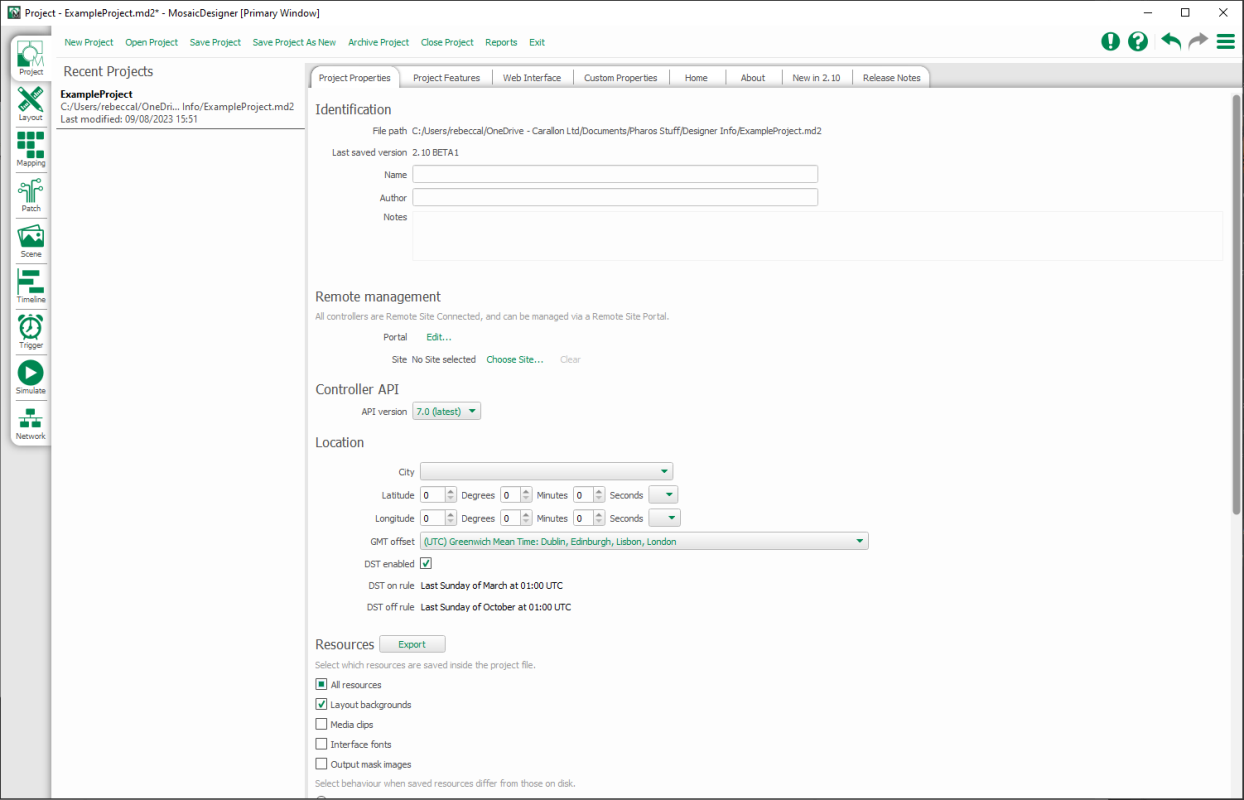Viewport: 1244px width, 800px height.
Task: Expand the API version dropdown
Action: pyautogui.click(x=447, y=411)
